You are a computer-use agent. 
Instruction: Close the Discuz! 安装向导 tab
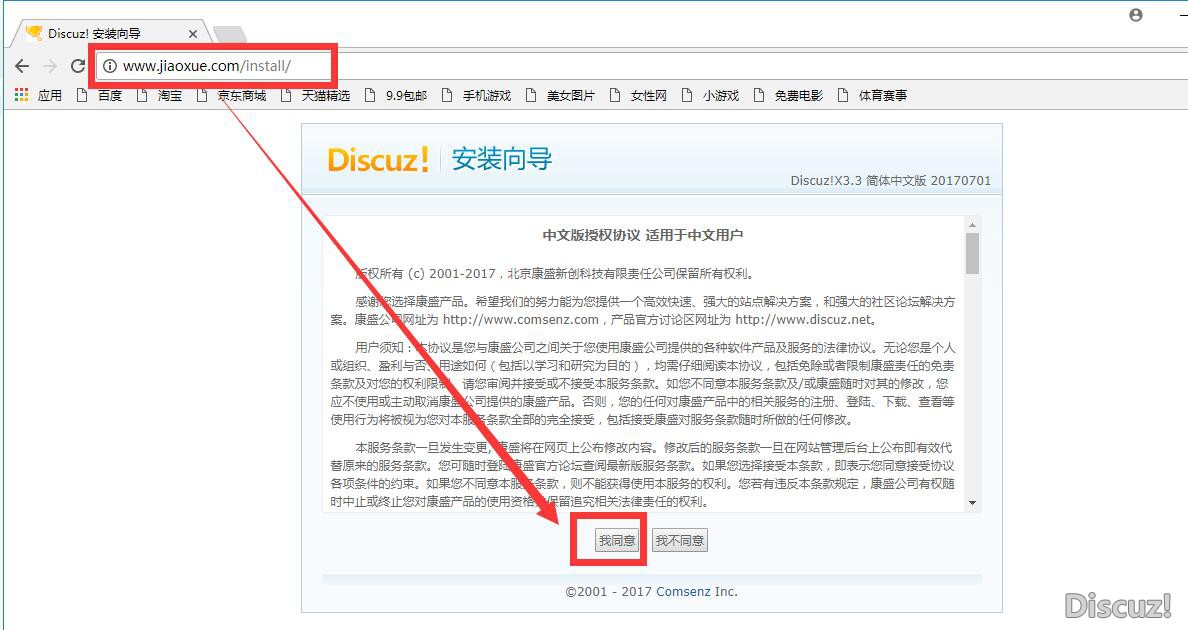tap(192, 33)
